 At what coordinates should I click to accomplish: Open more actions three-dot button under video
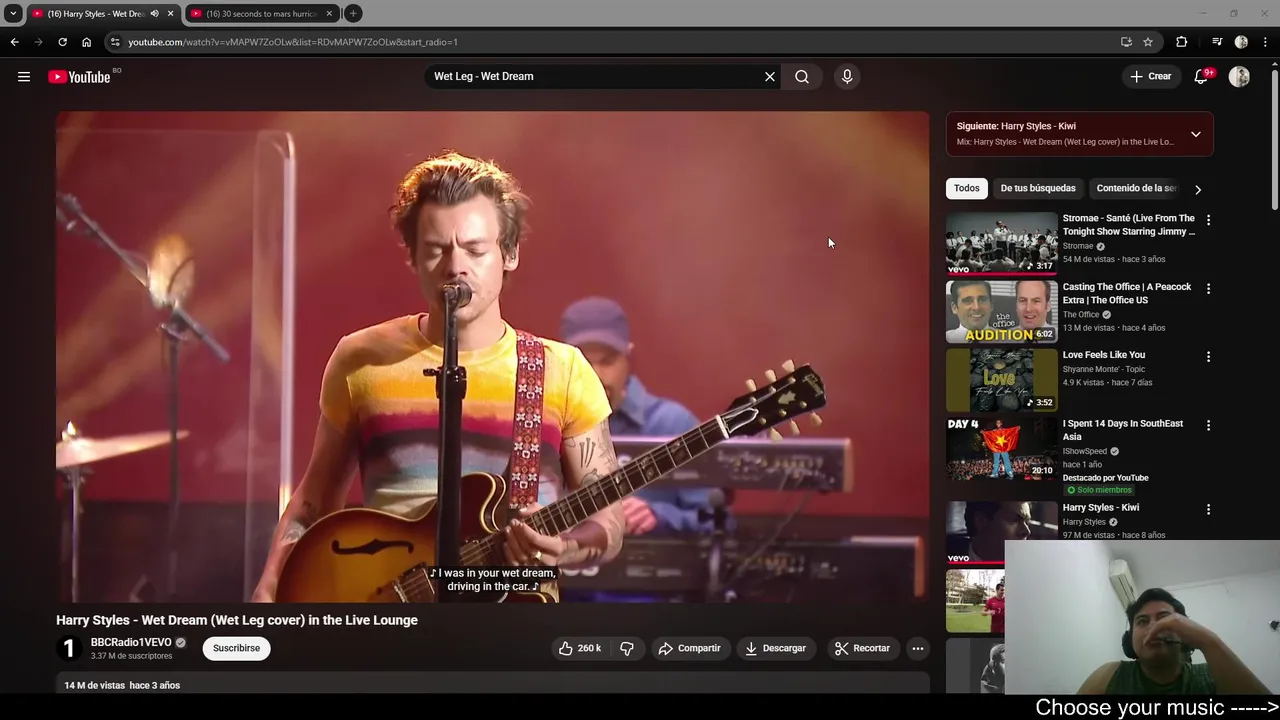click(x=917, y=648)
